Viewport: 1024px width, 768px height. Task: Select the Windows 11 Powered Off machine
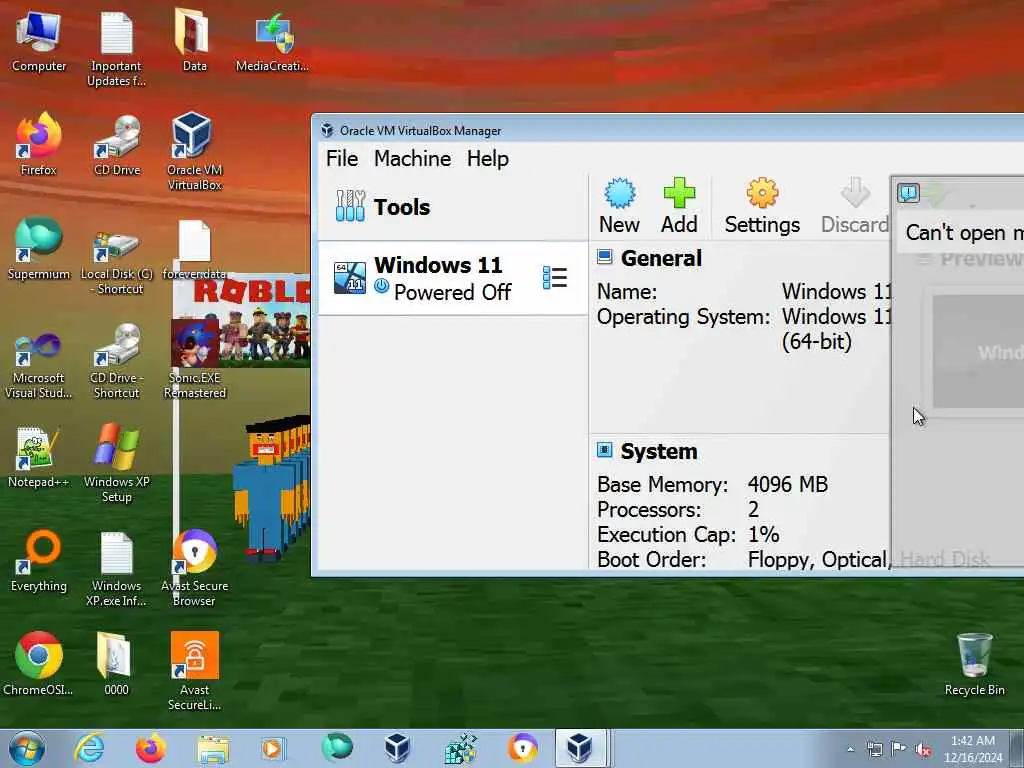(452, 278)
